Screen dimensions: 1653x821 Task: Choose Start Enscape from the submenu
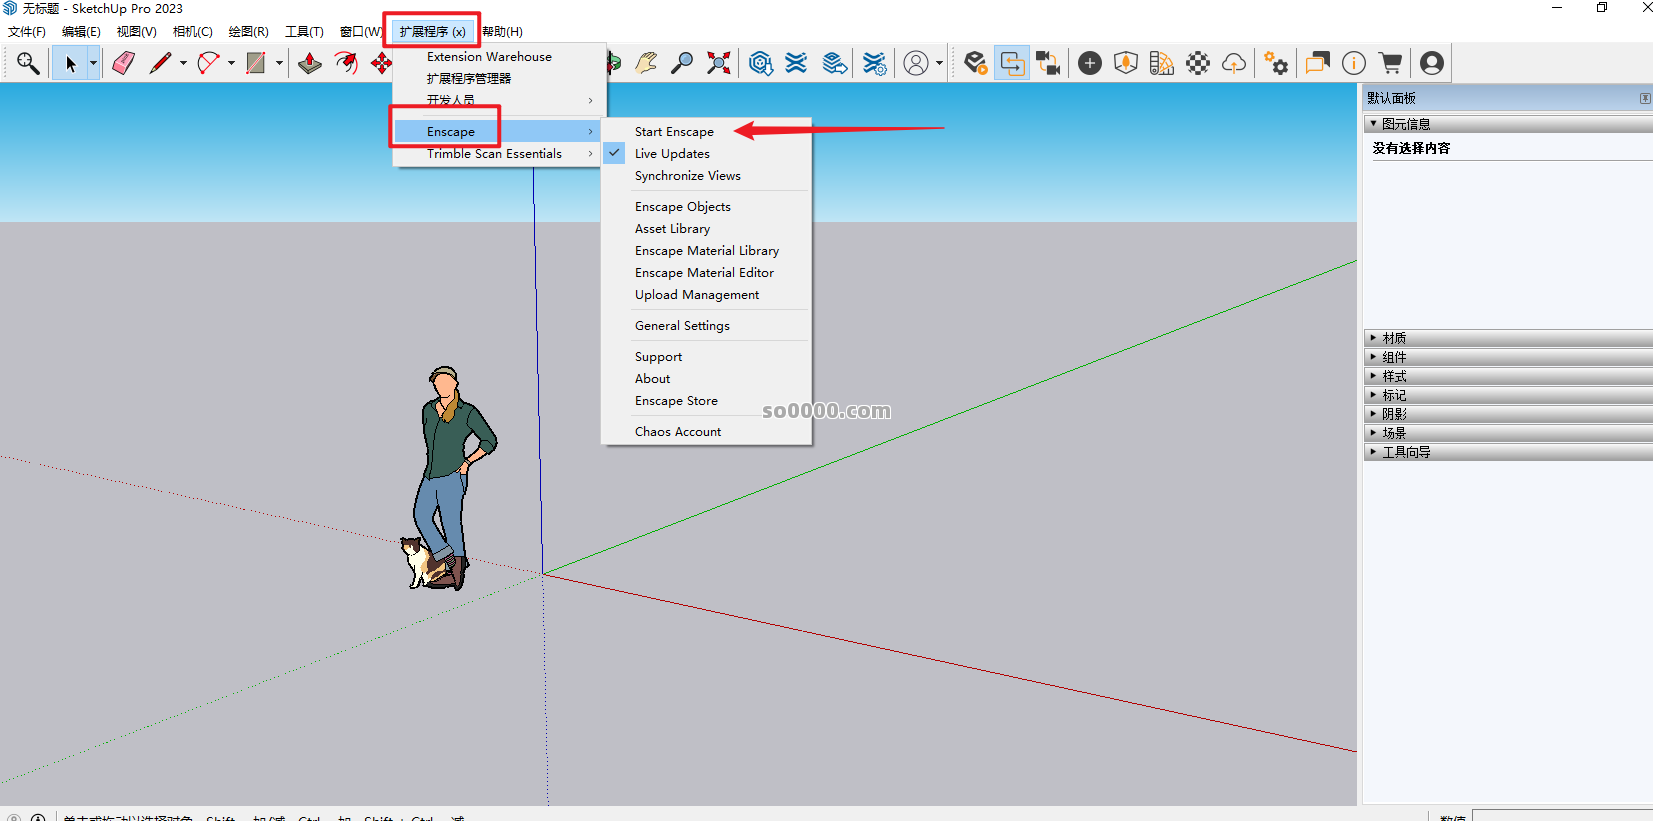pos(674,132)
